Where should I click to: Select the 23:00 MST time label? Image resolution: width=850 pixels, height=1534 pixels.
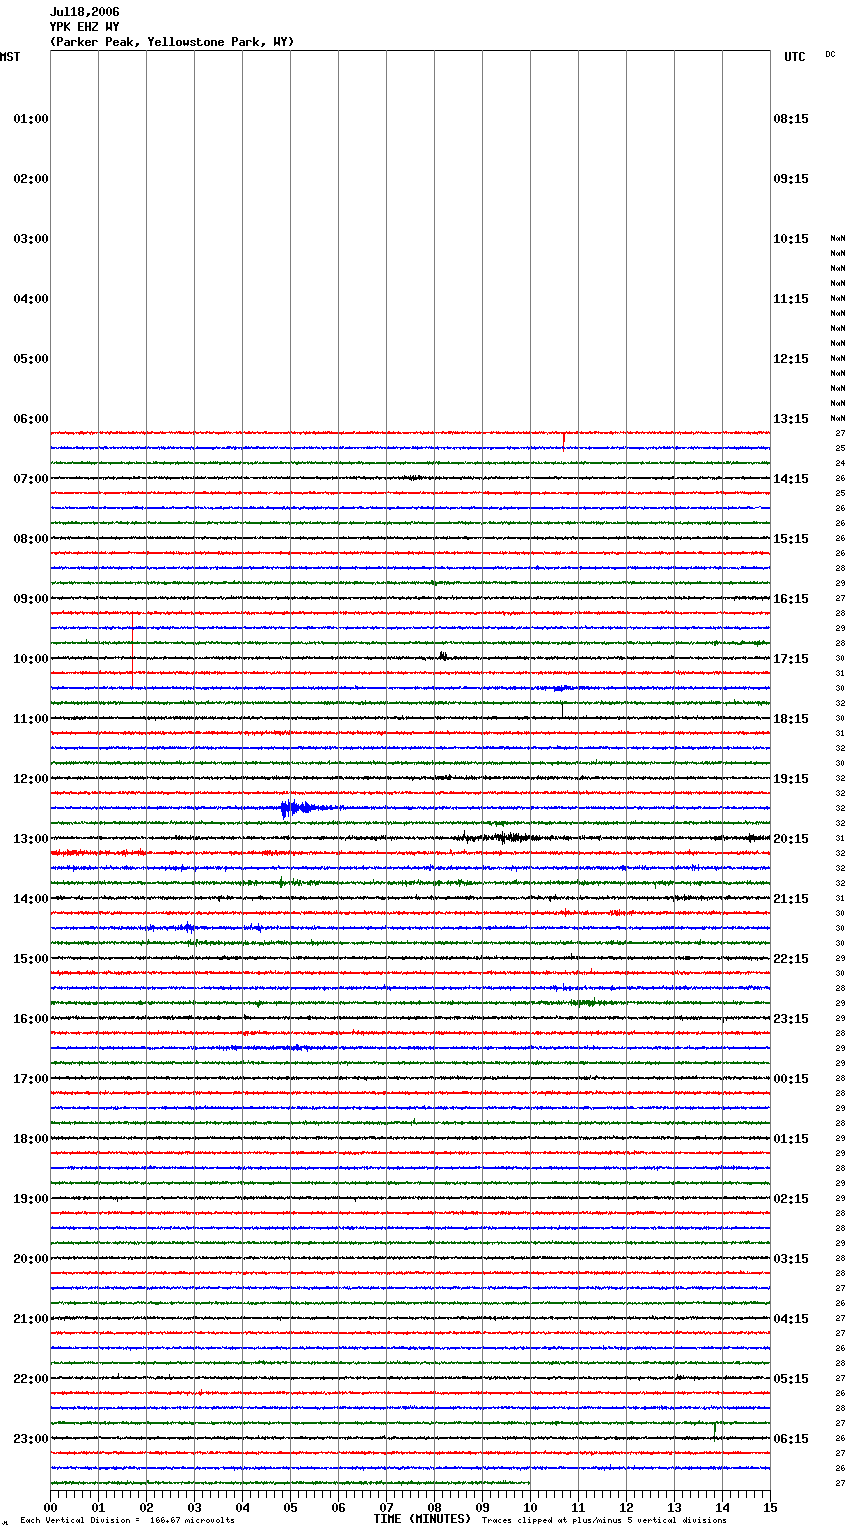tap(31, 1439)
